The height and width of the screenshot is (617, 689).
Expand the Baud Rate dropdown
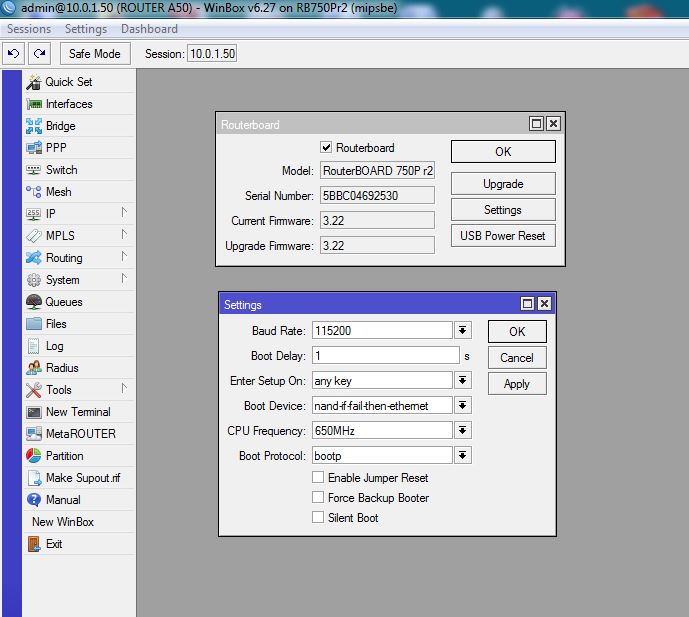462,330
